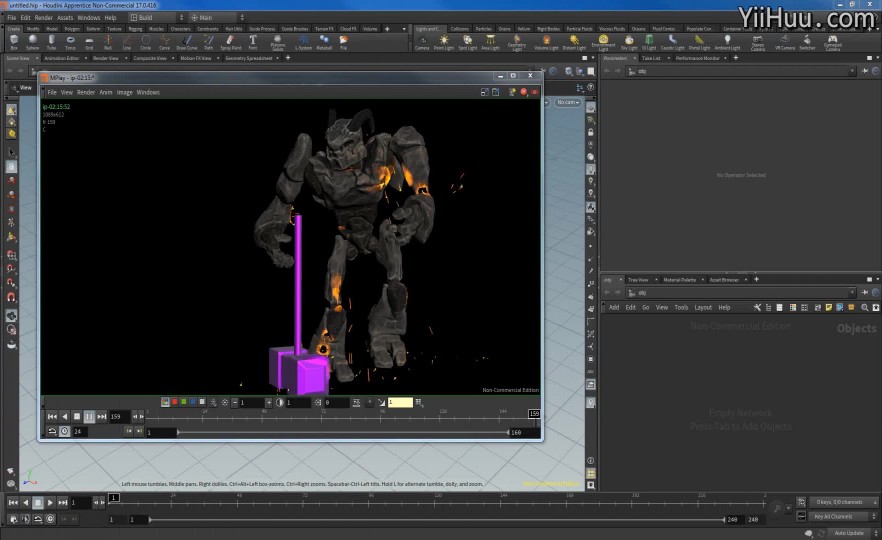Add a Gamepad Camera
The height and width of the screenshot is (540, 882).
[x=832, y=43]
